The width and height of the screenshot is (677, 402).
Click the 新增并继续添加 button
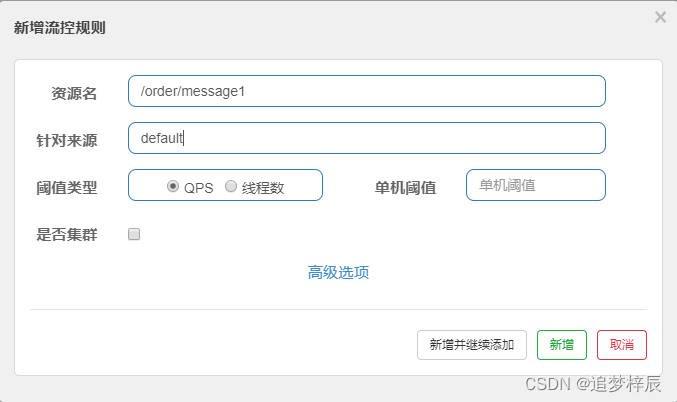pyautogui.click(x=471, y=345)
